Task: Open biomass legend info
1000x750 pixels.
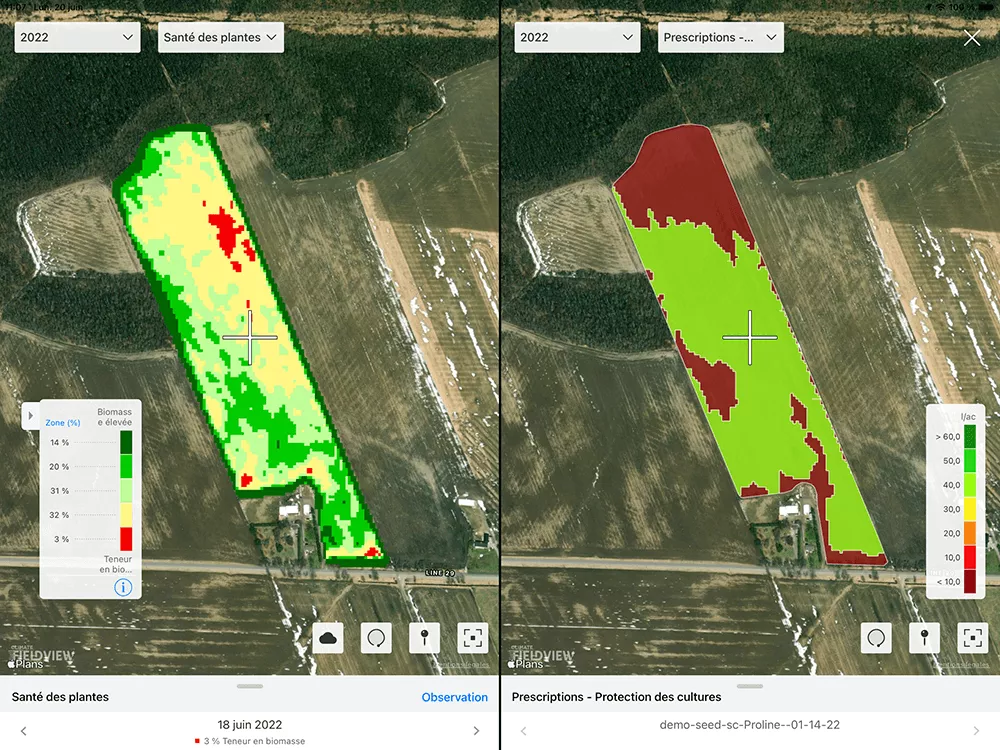Action: [123, 587]
